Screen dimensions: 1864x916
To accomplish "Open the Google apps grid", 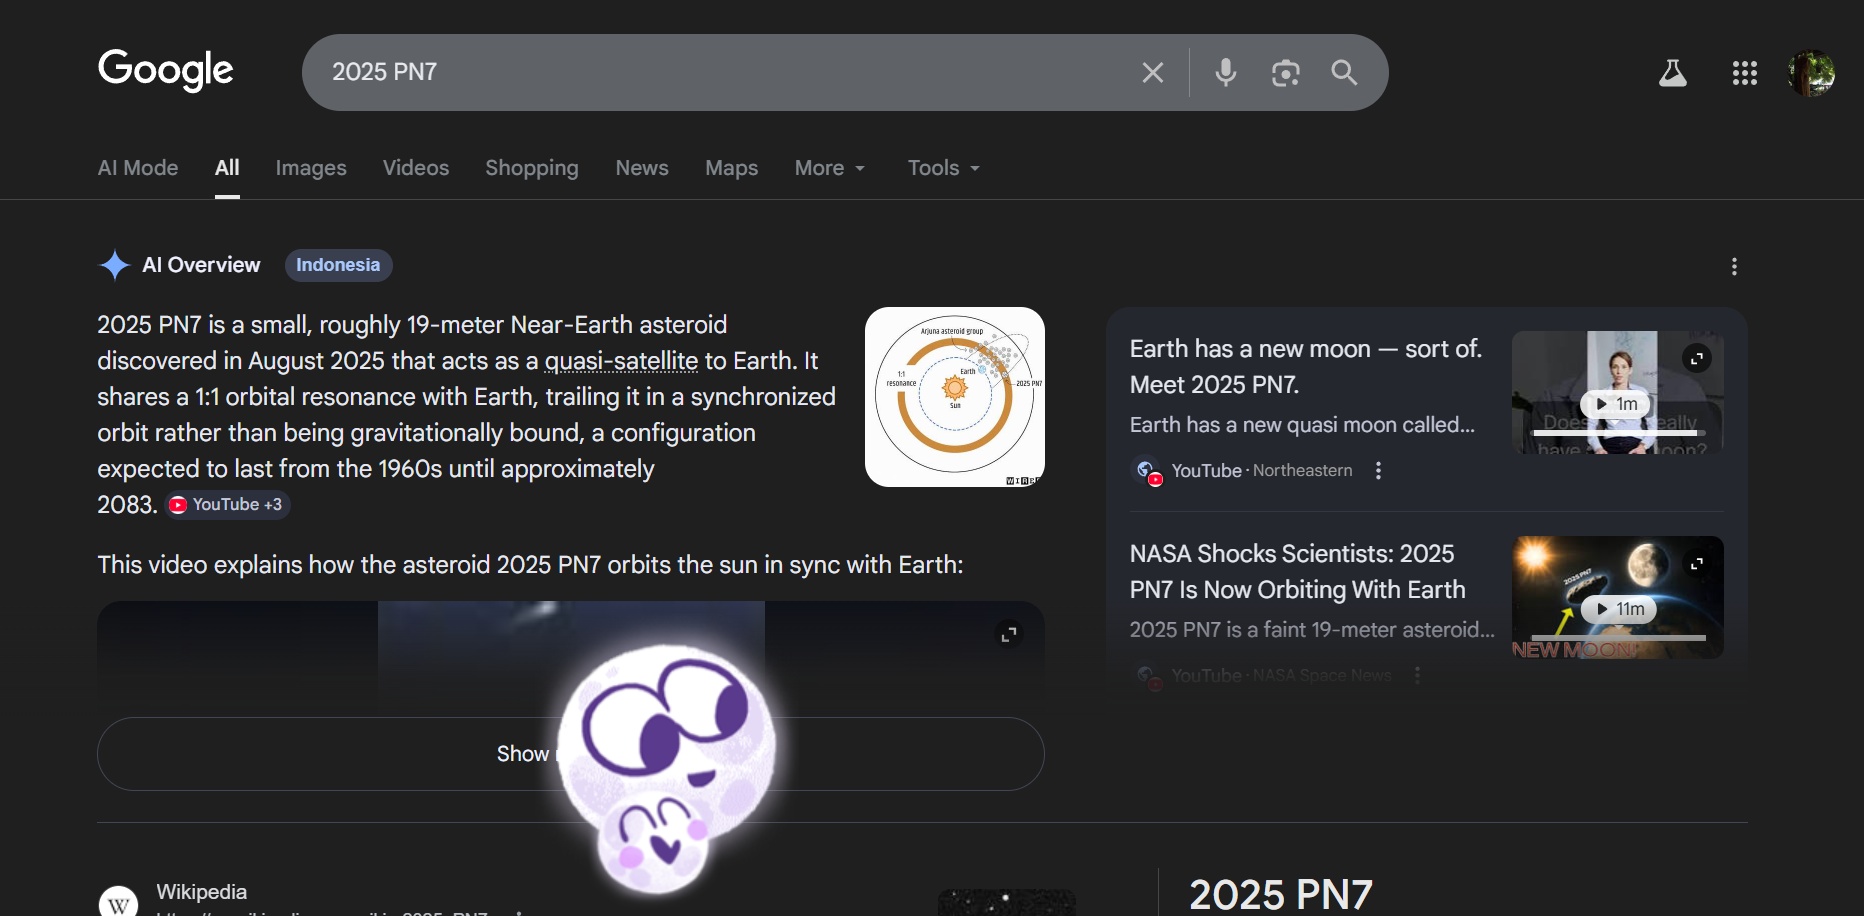I will point(1745,73).
